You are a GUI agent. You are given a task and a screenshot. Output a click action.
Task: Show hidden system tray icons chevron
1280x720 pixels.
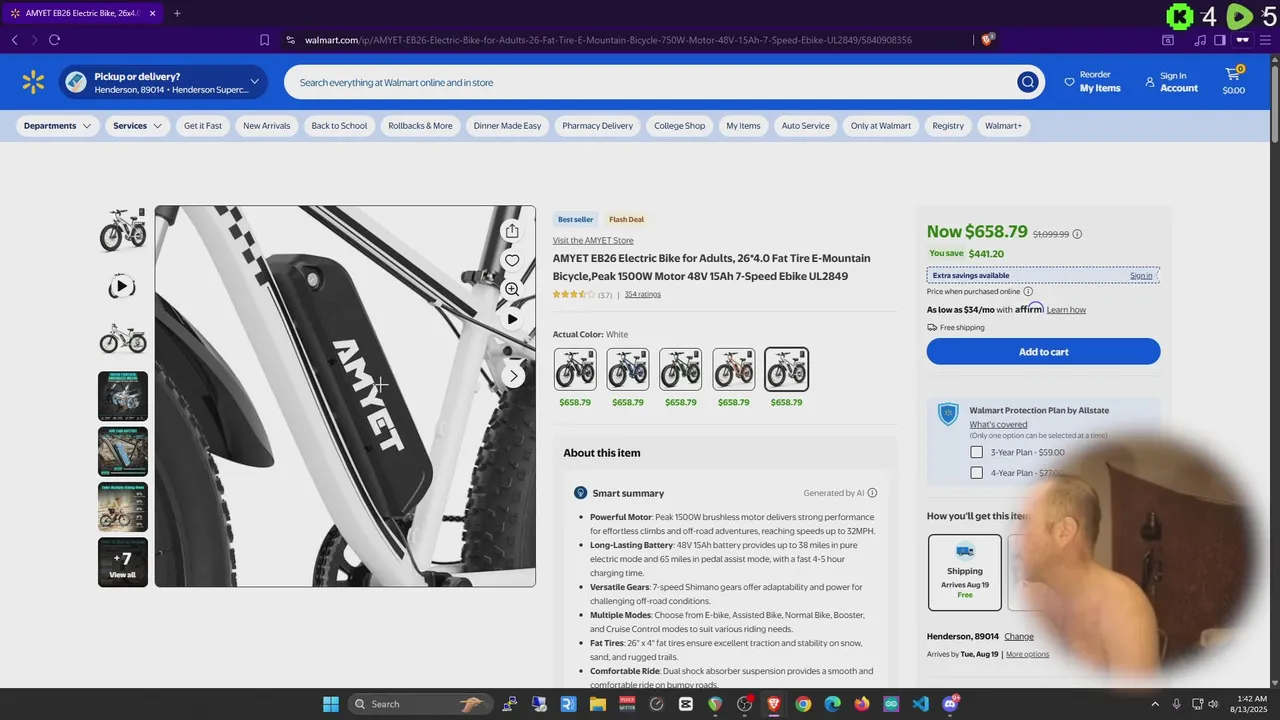click(1155, 704)
